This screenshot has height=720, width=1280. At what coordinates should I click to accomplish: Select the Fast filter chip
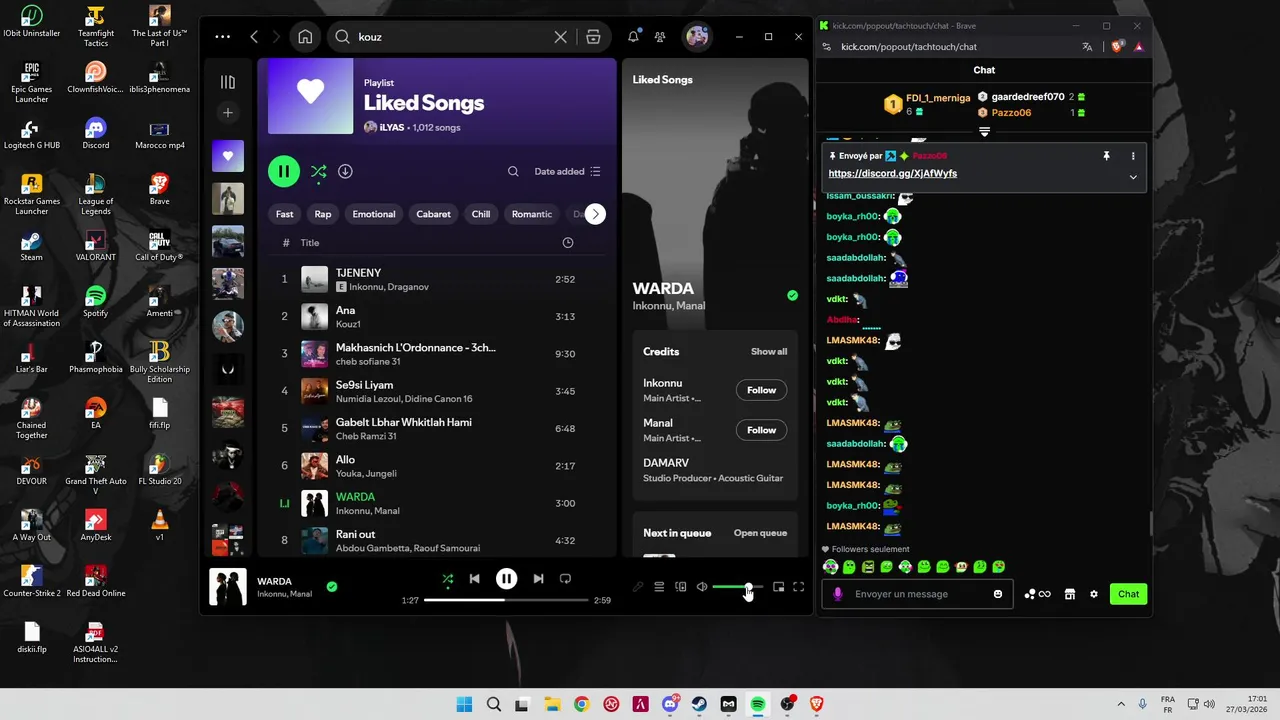point(285,214)
